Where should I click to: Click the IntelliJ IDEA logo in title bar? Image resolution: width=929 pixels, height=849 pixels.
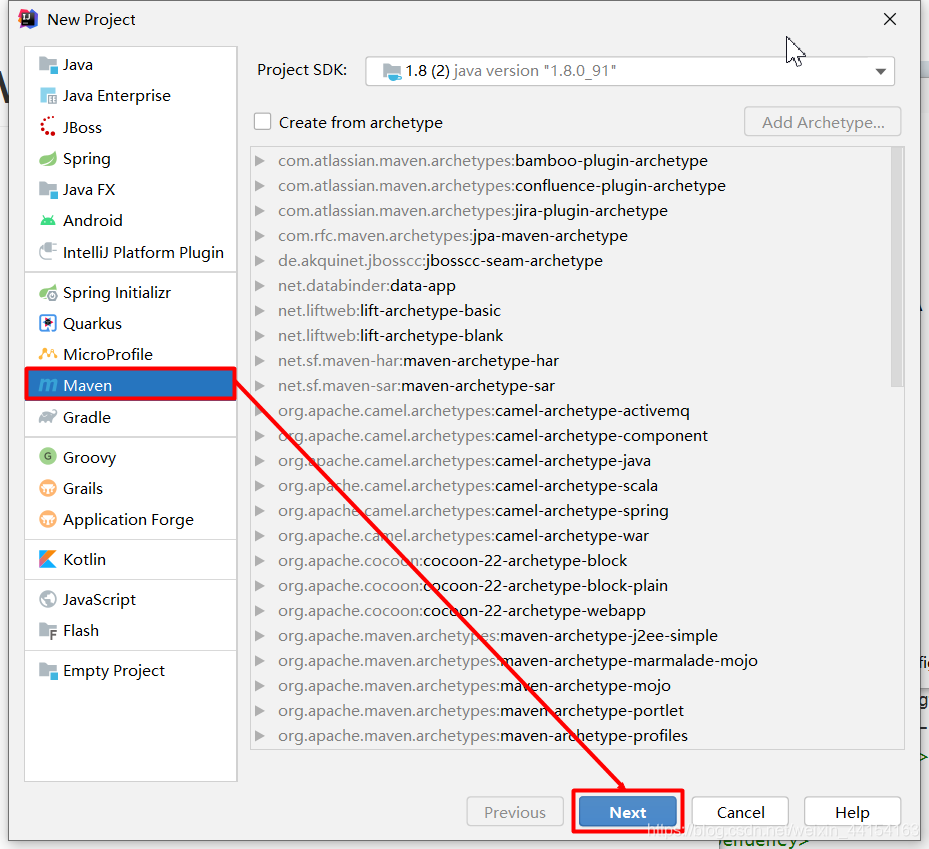tap(28, 19)
